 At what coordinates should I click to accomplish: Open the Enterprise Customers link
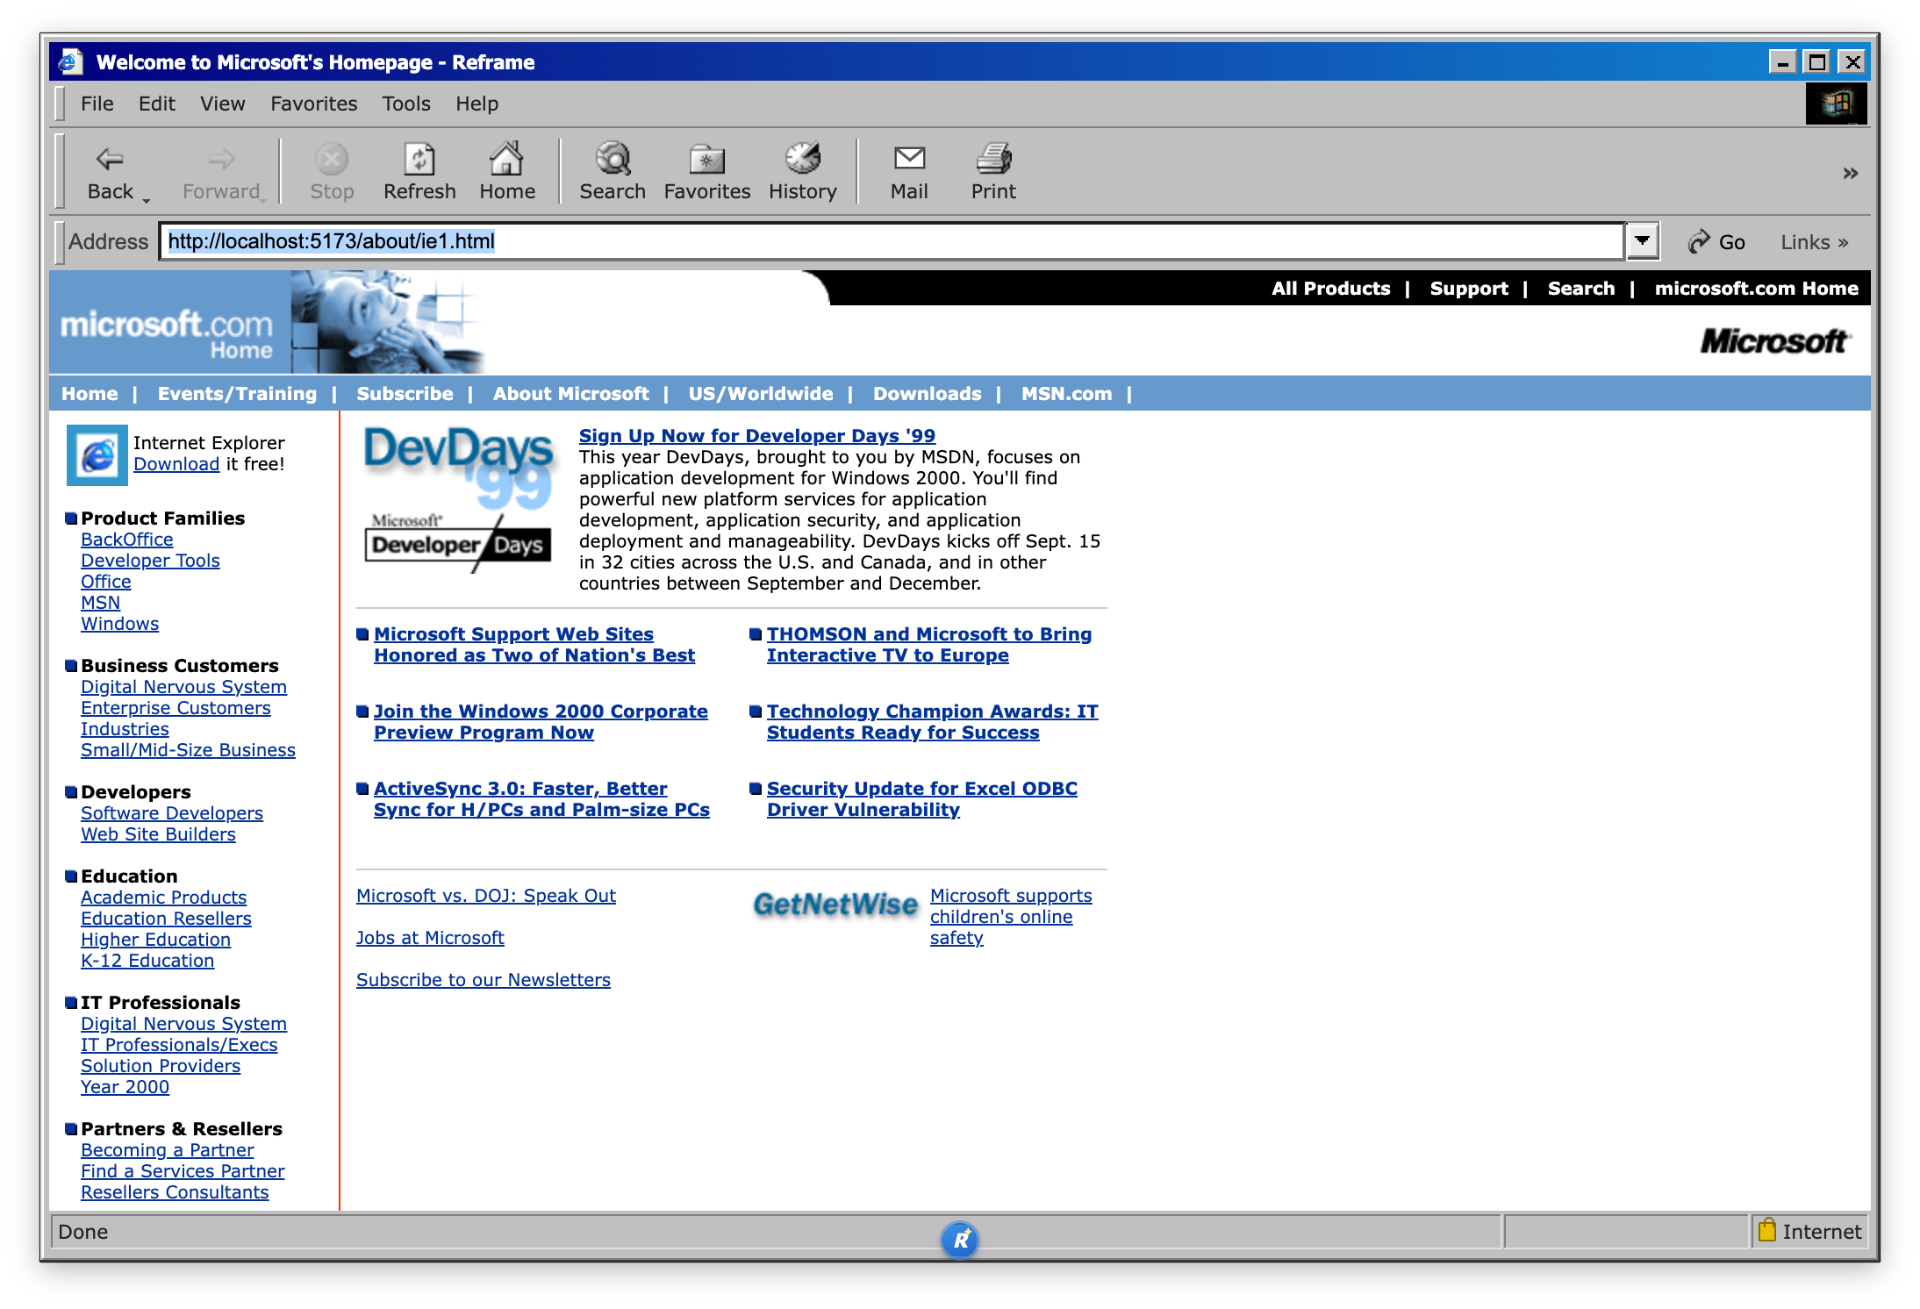point(176,708)
